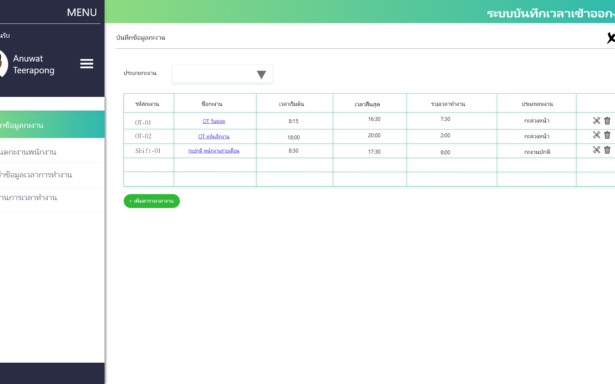Viewport: 615px width, 384px height.
Task: Click the edit tools icon for OT-01
Action: (596, 121)
